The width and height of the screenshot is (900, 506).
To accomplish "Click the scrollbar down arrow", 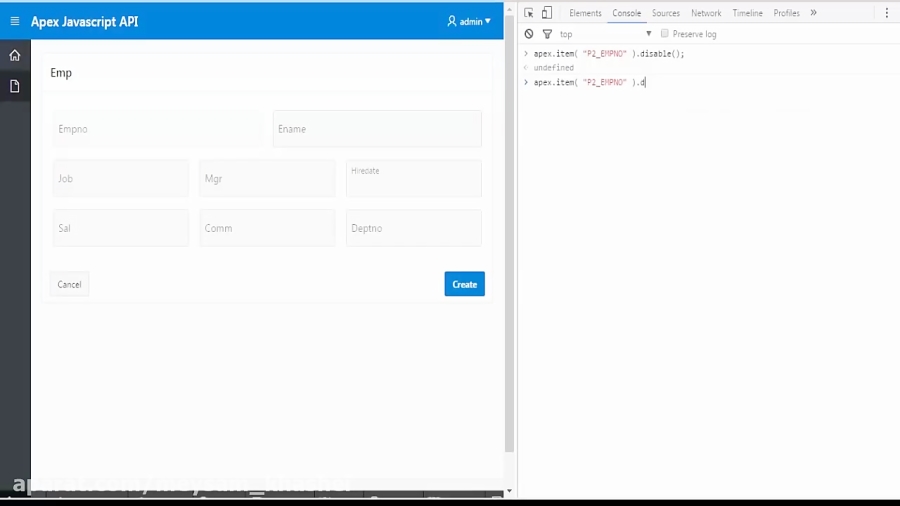I will [x=509, y=492].
